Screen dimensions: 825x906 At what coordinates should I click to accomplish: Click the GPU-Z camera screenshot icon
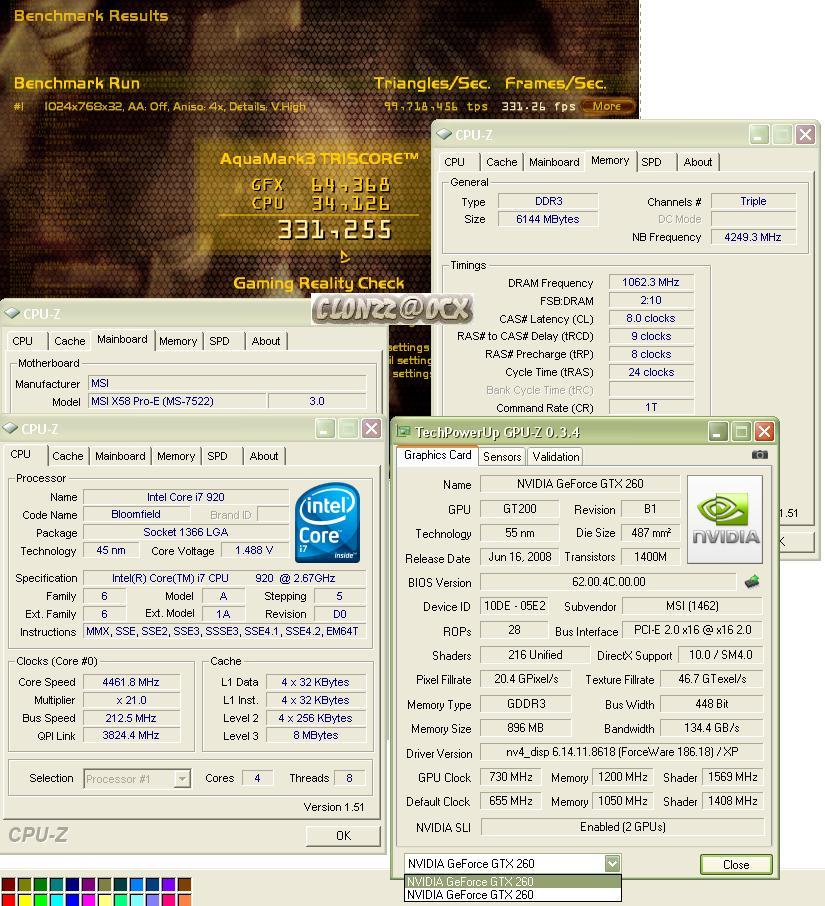pyautogui.click(x=759, y=455)
